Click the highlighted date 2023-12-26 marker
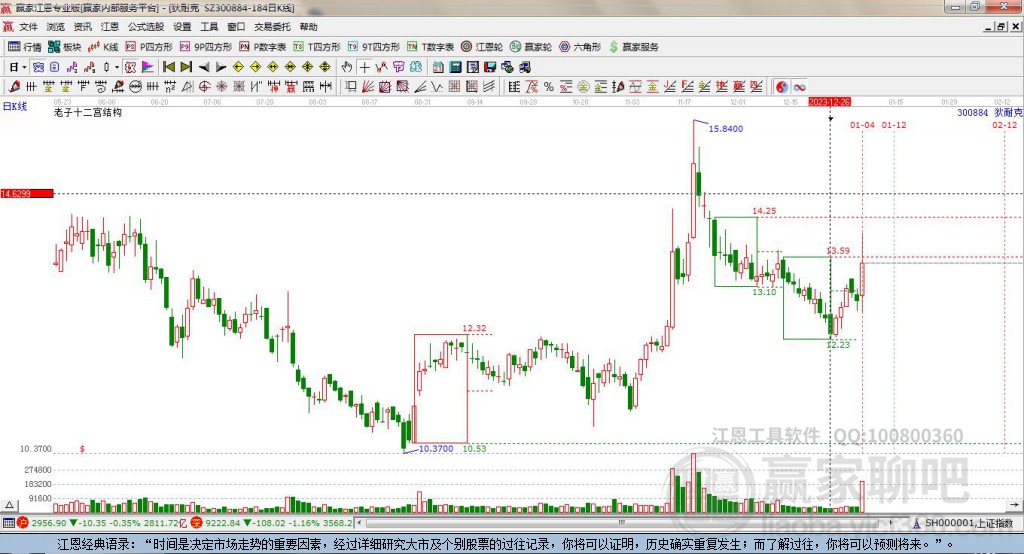Viewport: 1024px width, 554px height. tap(829, 103)
